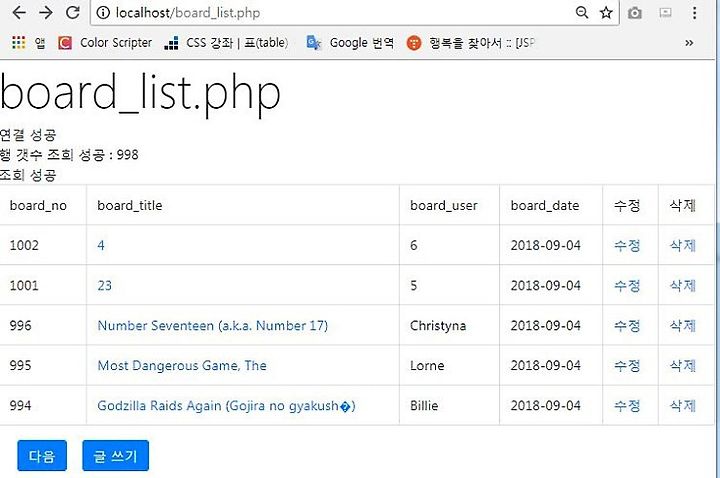The width and height of the screenshot is (720, 478).
Task: Open the Google 번역 bookmark
Action: pos(350,43)
